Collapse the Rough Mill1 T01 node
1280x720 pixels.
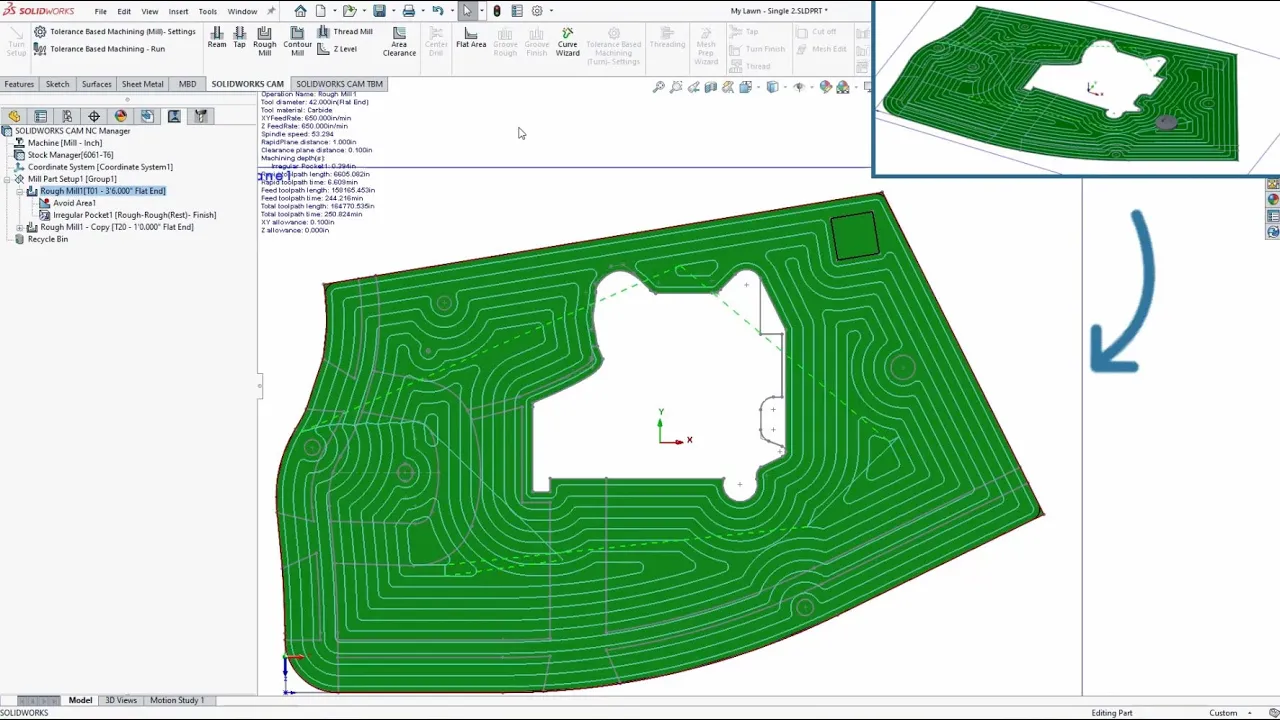coord(20,192)
